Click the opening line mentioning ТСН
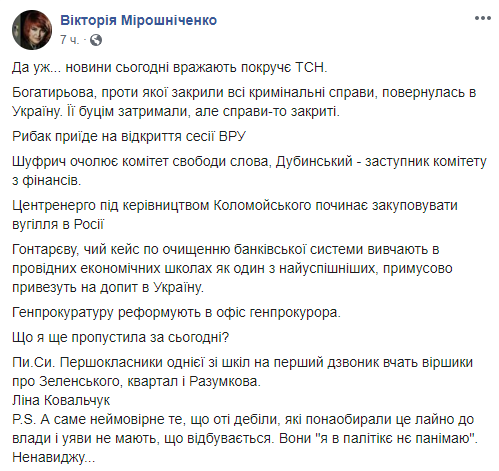 pyautogui.click(x=170, y=68)
